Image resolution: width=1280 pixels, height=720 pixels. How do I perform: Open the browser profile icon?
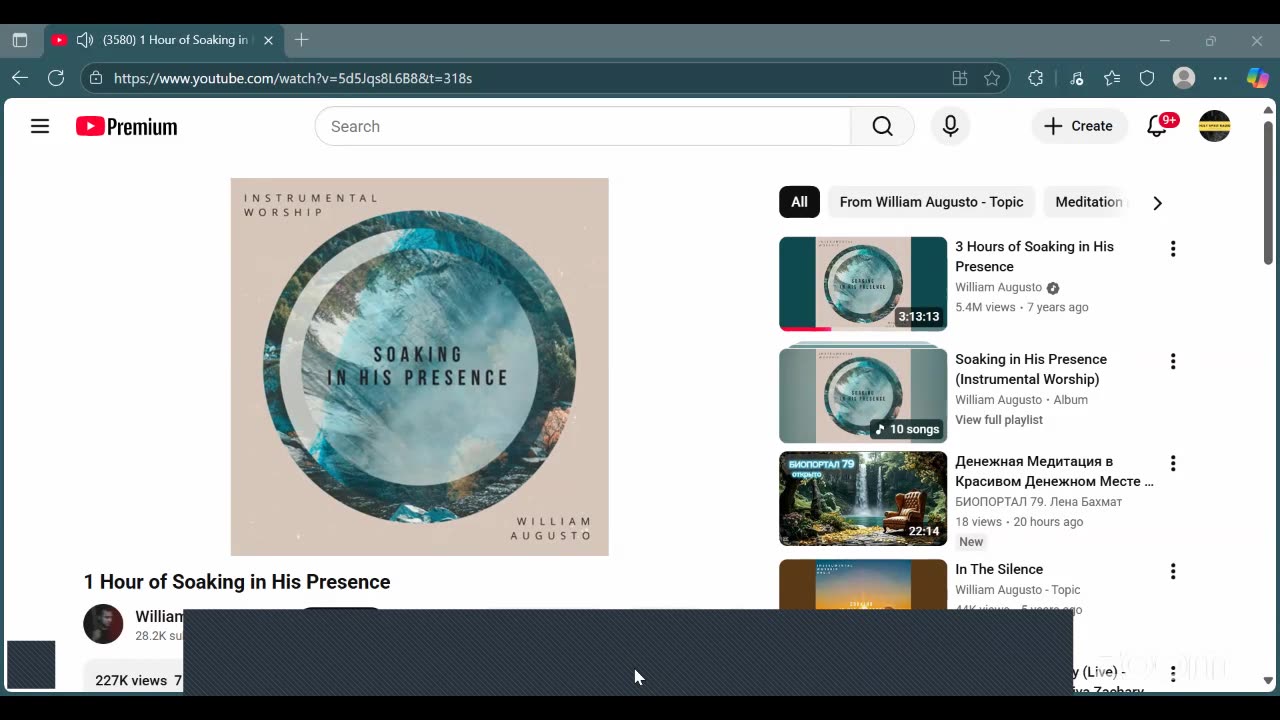pos(1184,78)
